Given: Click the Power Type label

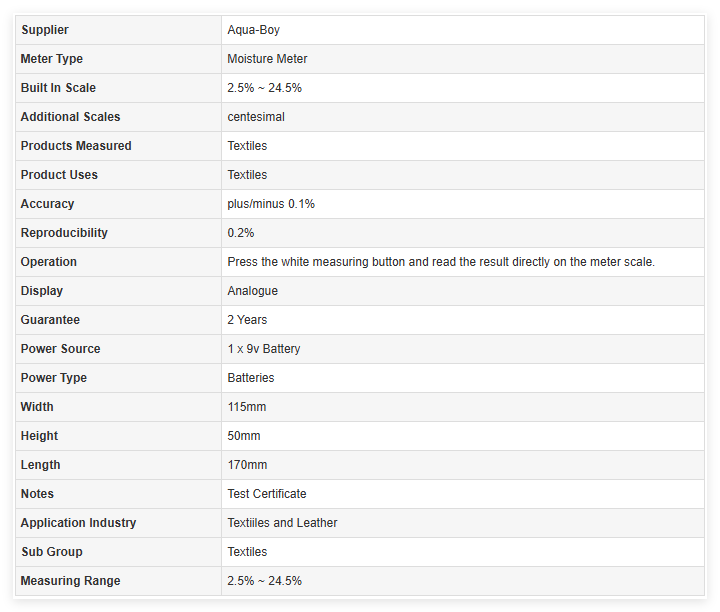Looking at the screenshot, I should (x=54, y=378).
